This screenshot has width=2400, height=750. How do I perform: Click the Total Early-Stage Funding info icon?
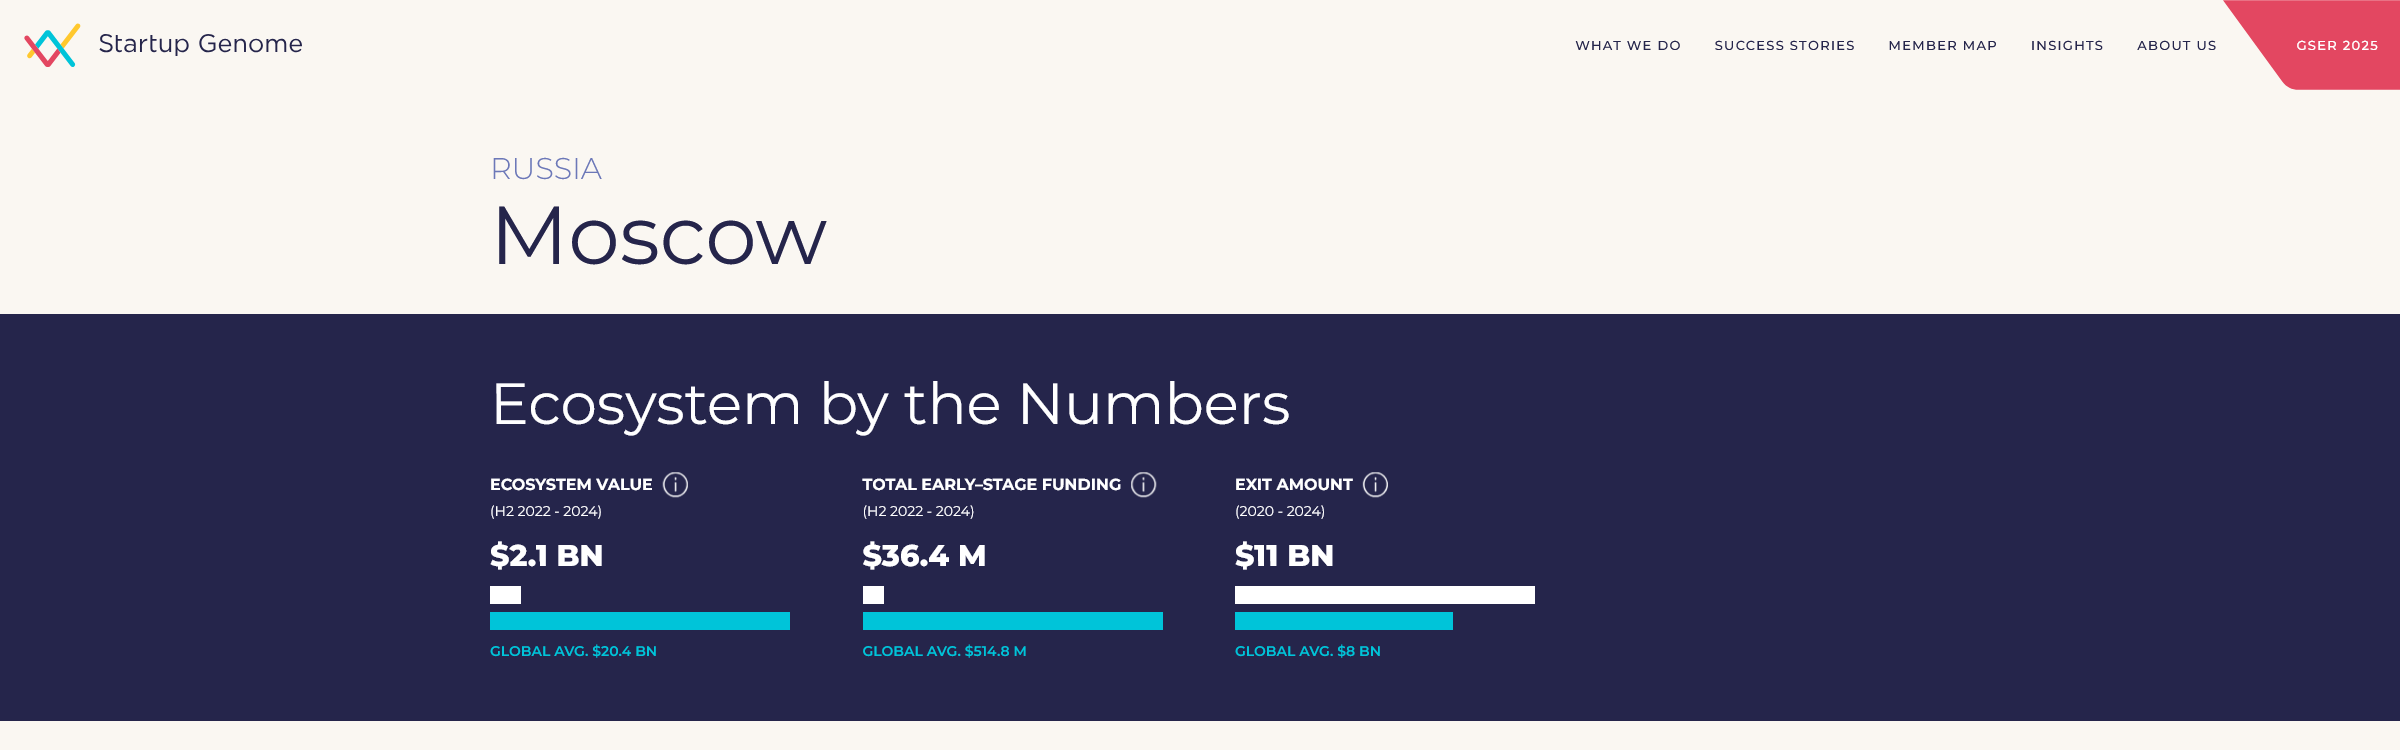1143,485
